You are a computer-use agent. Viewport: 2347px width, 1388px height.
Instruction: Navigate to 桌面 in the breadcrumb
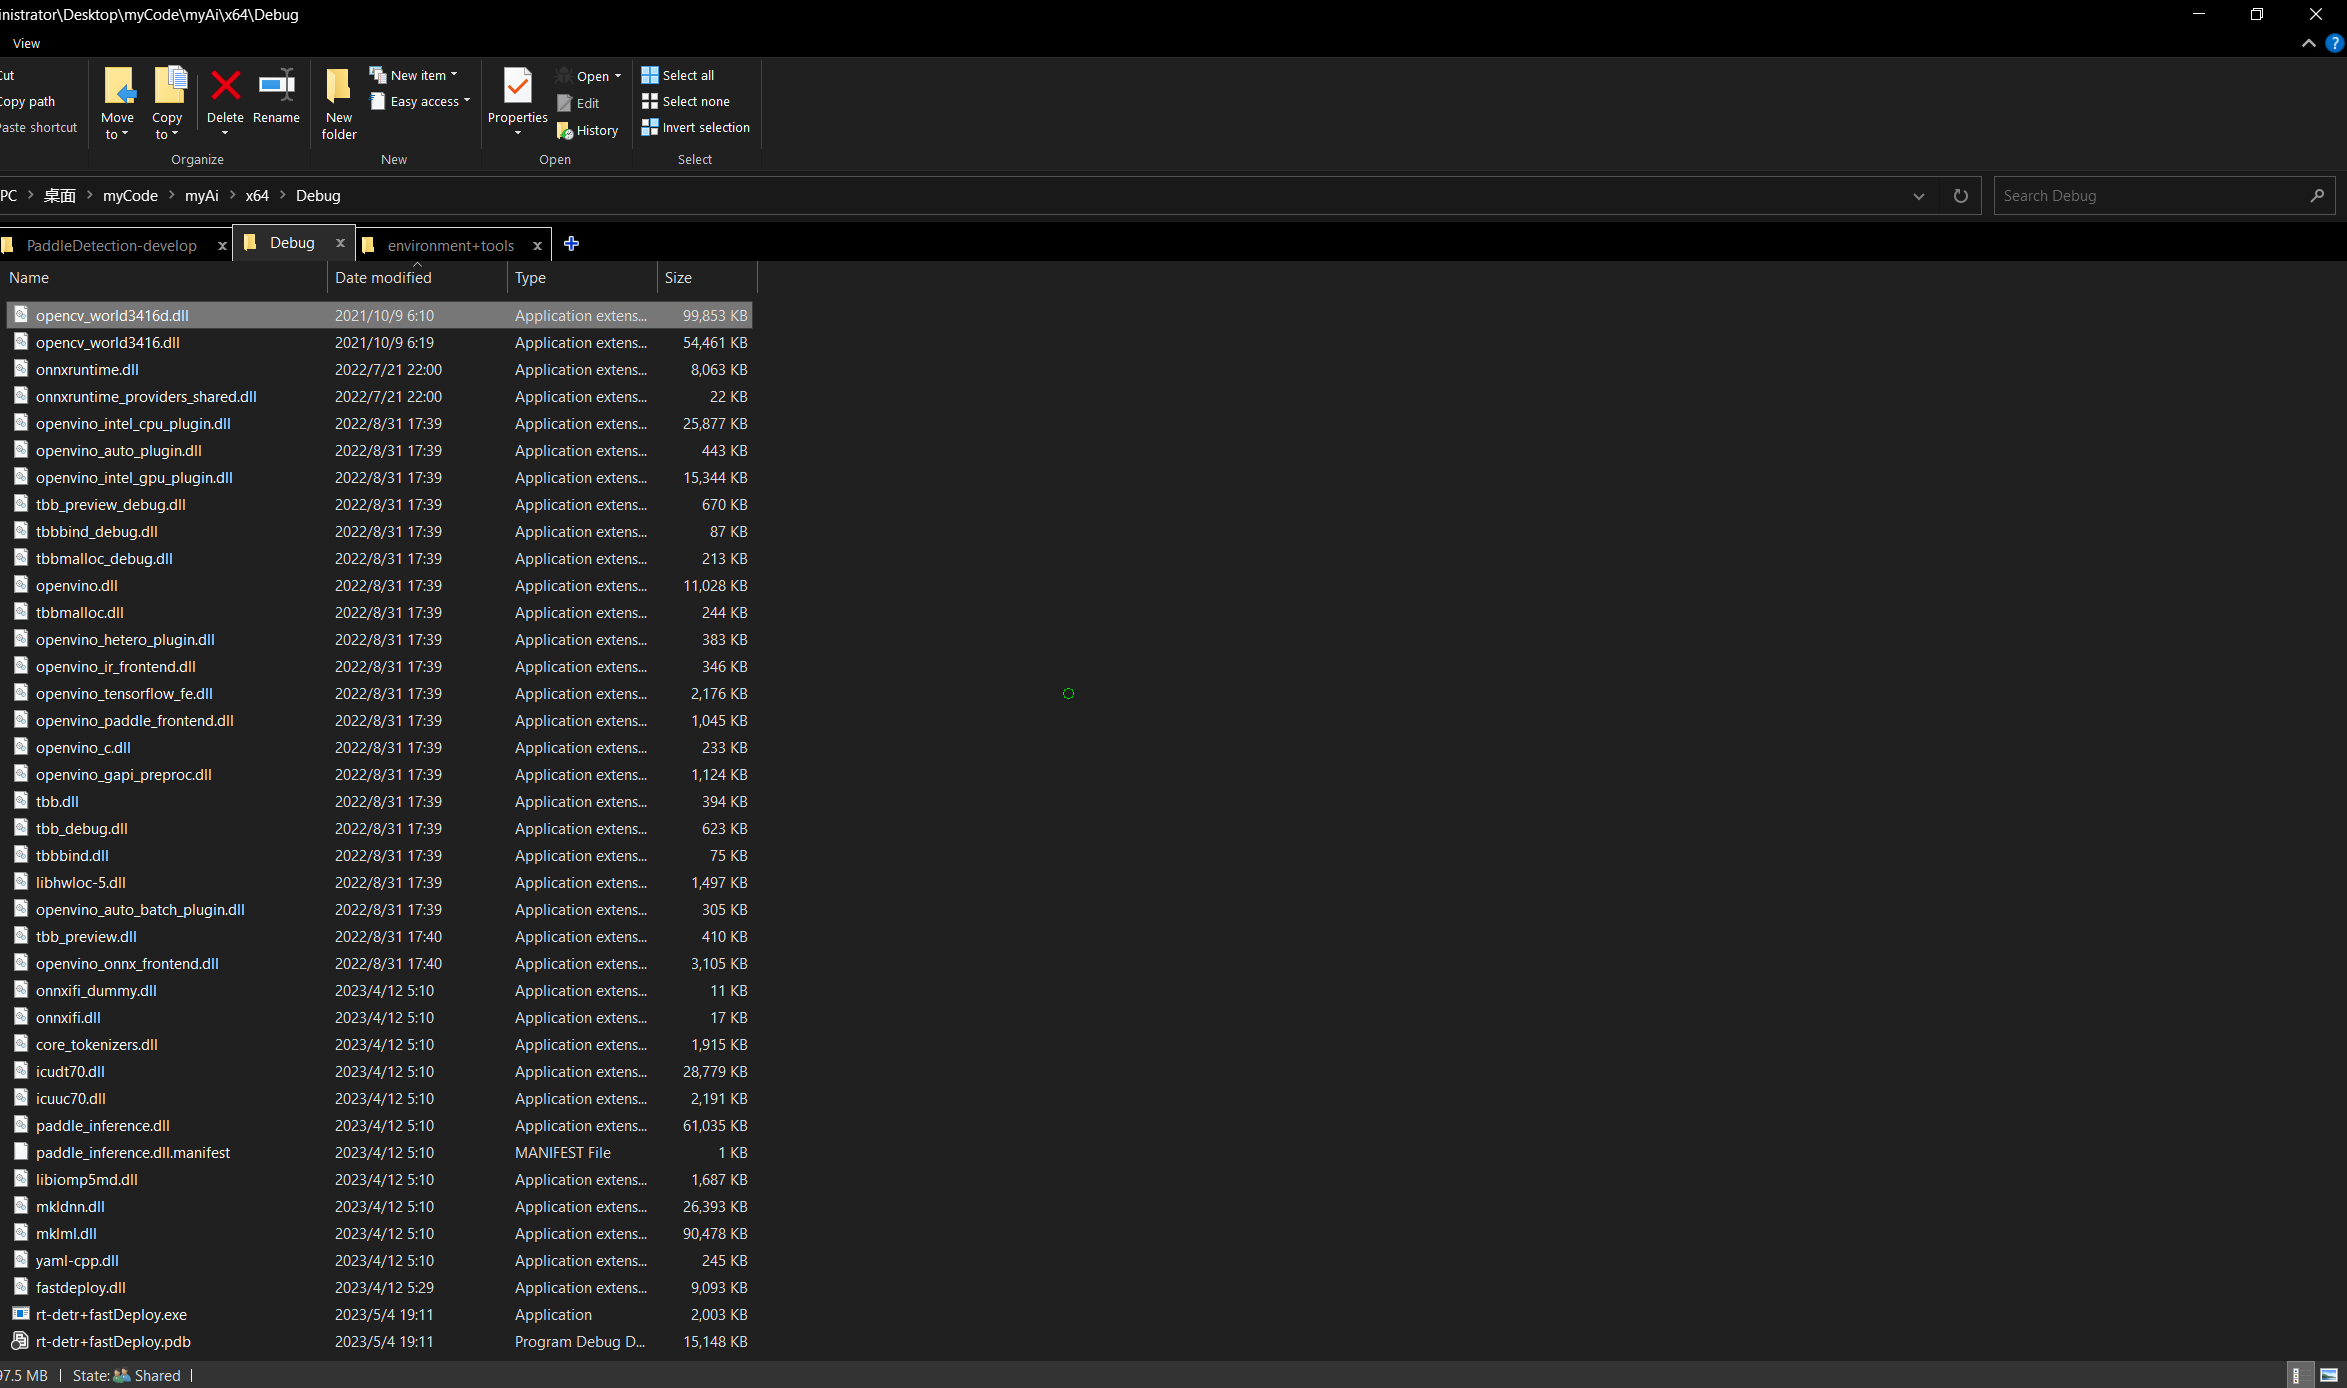[x=60, y=196]
